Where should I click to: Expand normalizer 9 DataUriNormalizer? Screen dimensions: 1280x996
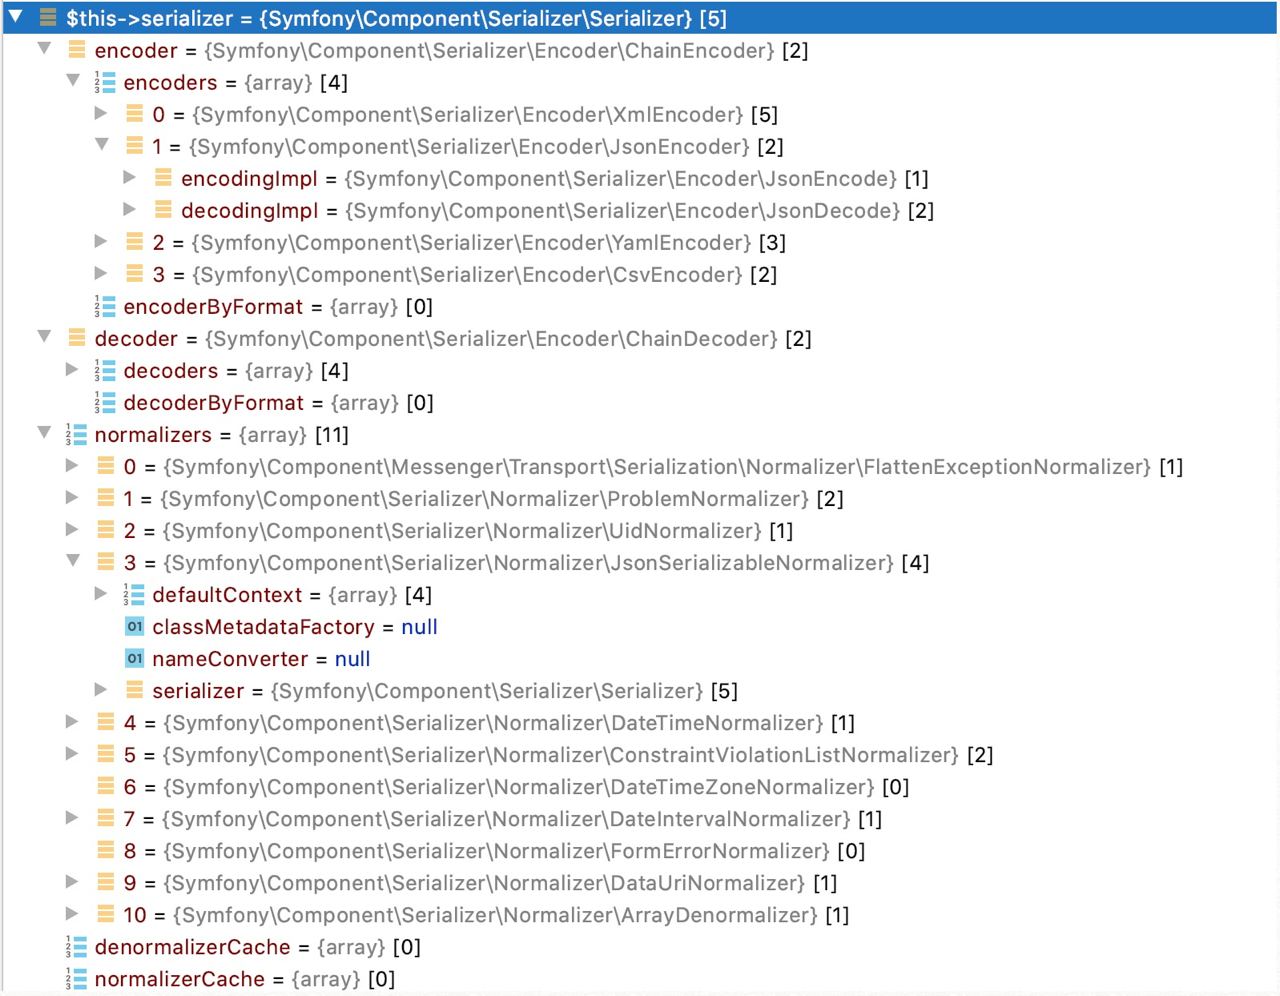click(72, 881)
